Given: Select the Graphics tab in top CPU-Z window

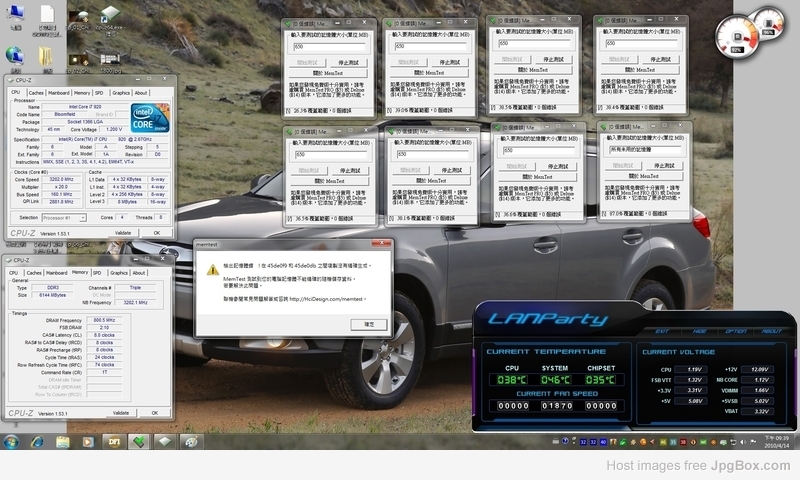Looking at the screenshot, I should [x=120, y=93].
